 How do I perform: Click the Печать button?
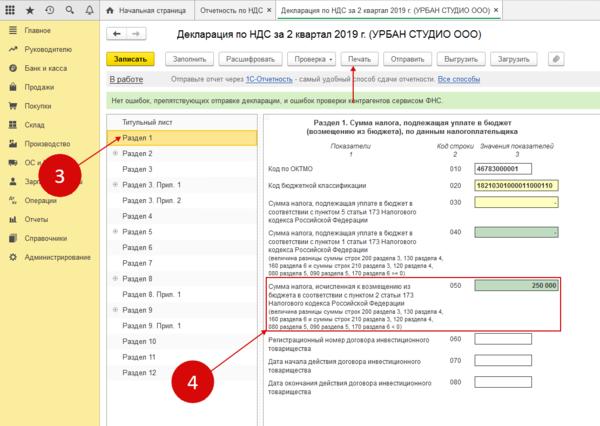click(359, 59)
